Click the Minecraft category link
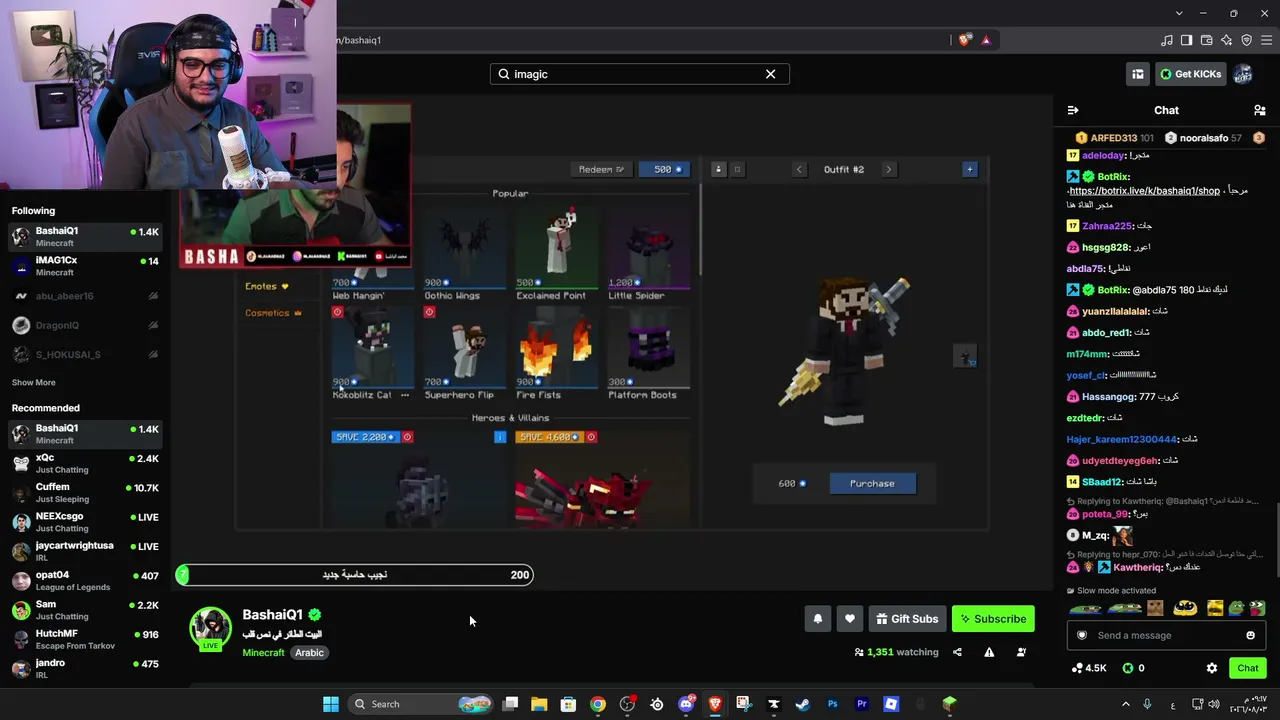Viewport: 1280px width, 720px height. pyautogui.click(x=264, y=653)
